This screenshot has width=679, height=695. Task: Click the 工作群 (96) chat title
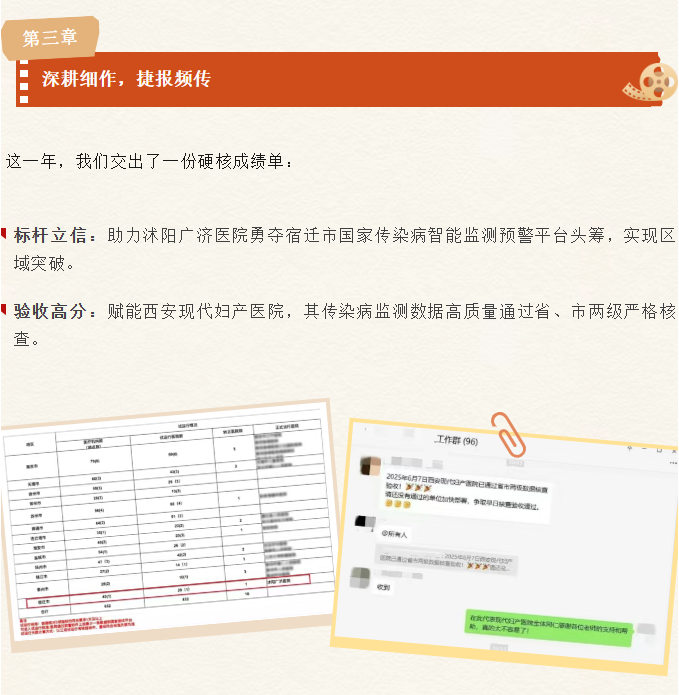point(455,440)
